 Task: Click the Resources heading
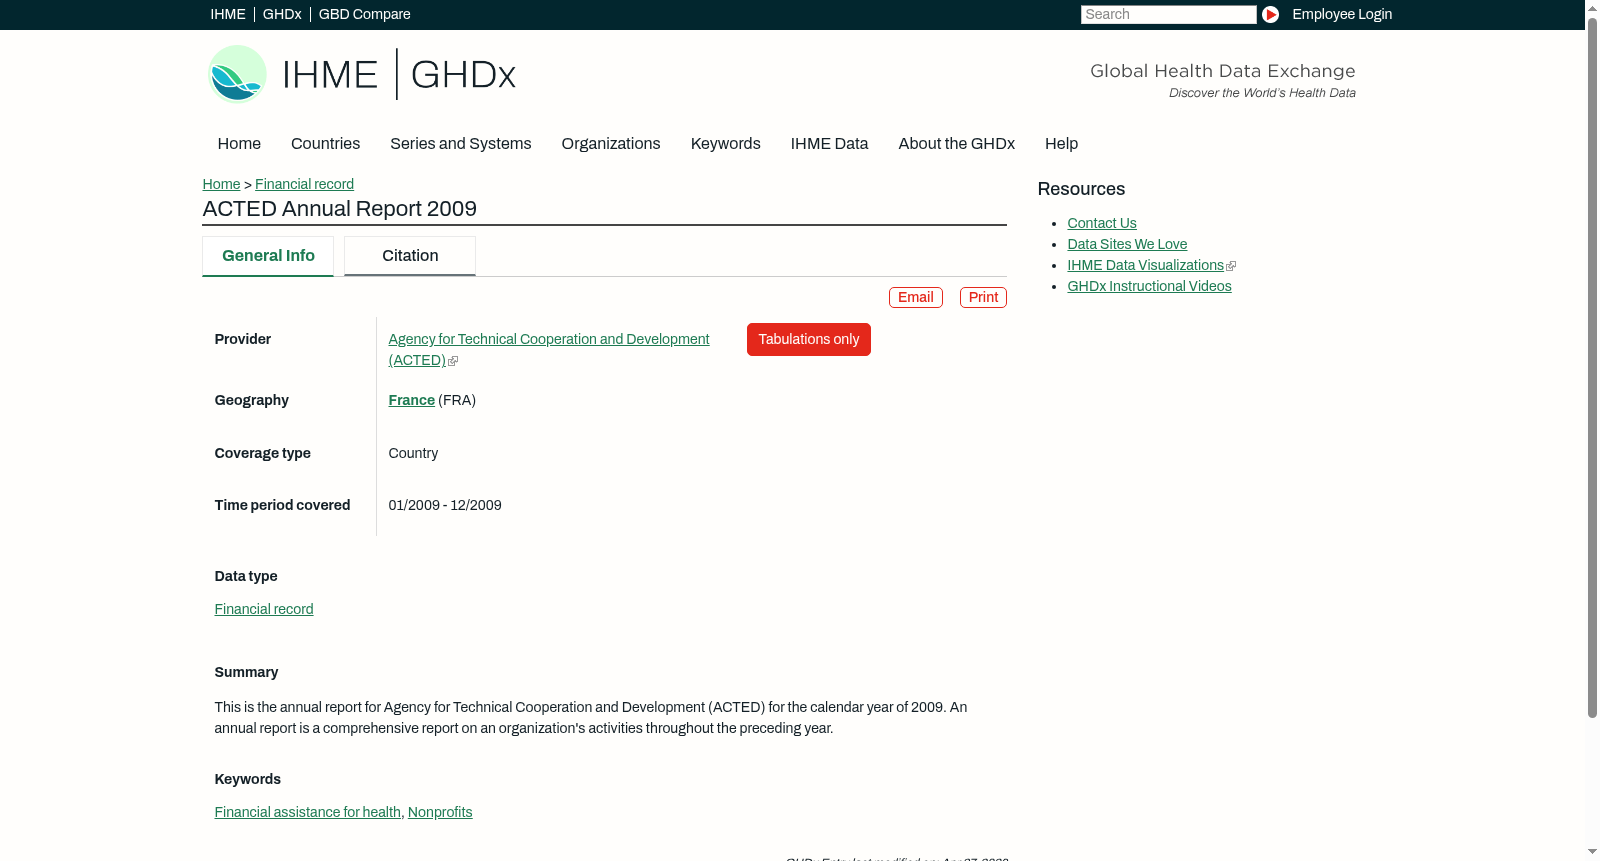(1081, 189)
